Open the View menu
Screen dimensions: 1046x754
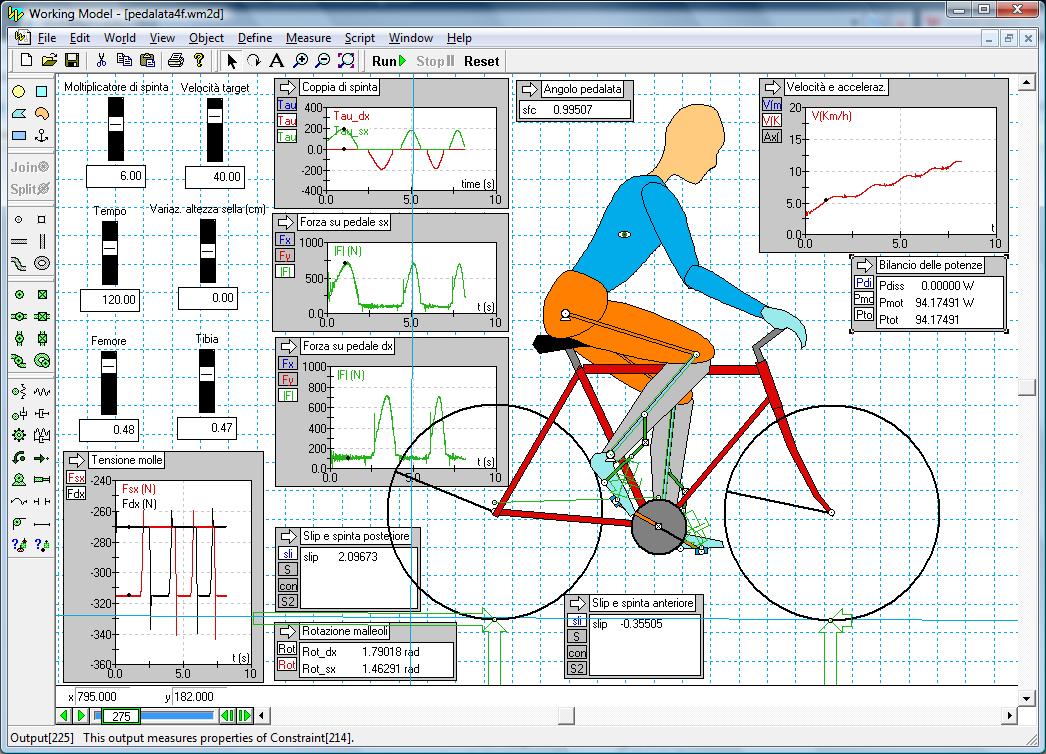162,38
